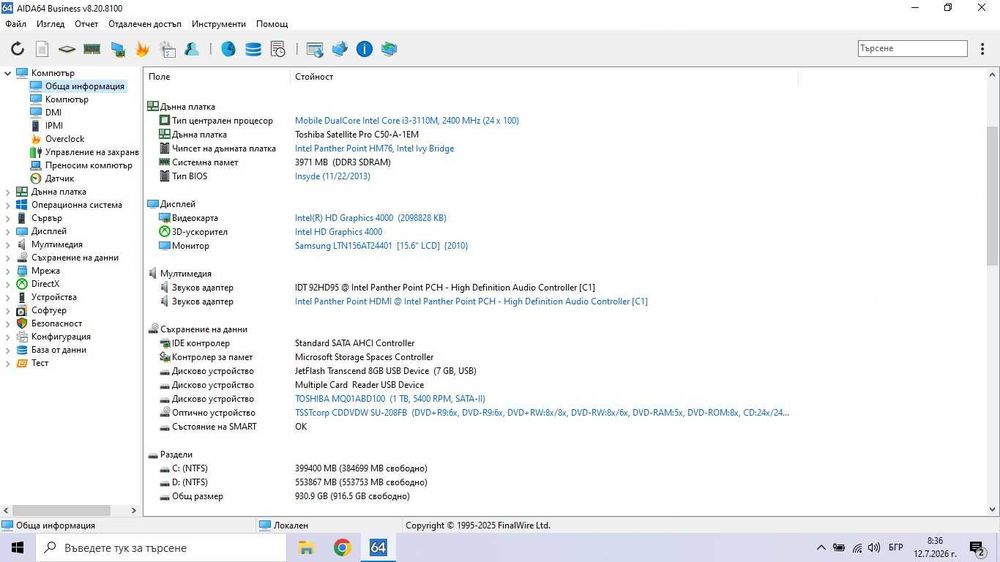
Task: Select Преносим компютър tree item
Action: coord(88,165)
